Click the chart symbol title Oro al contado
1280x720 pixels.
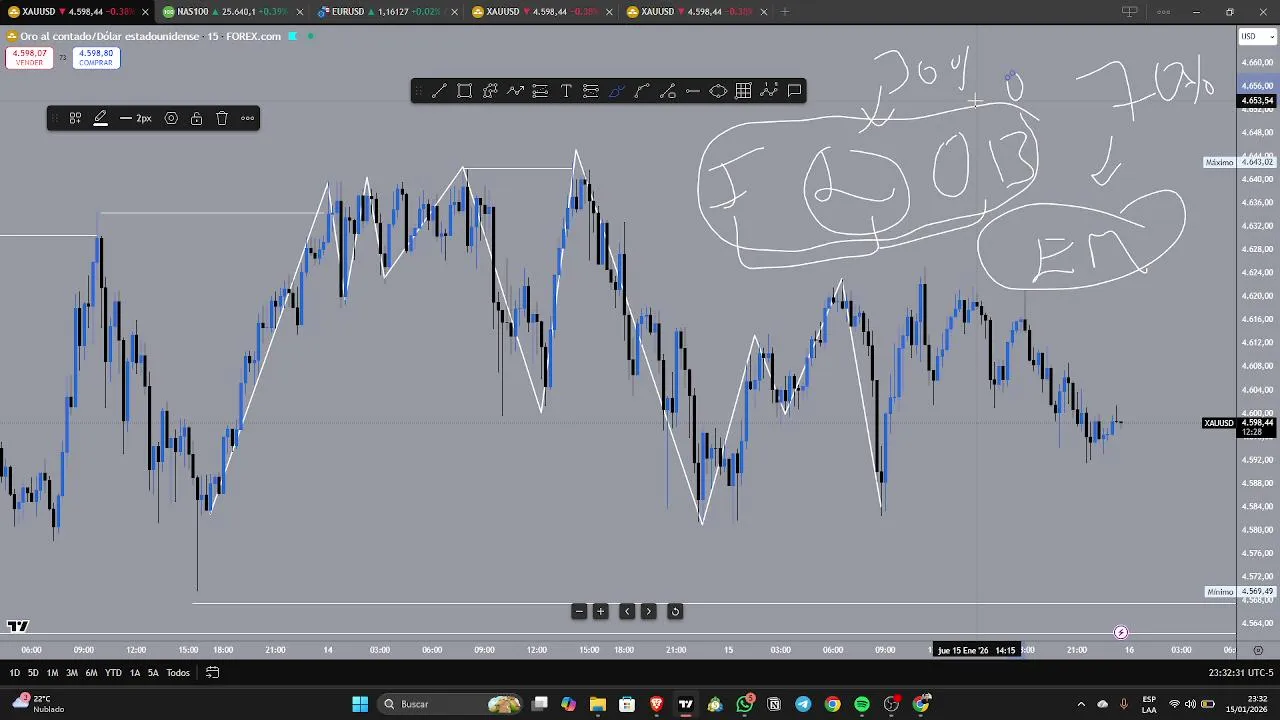tap(150, 36)
